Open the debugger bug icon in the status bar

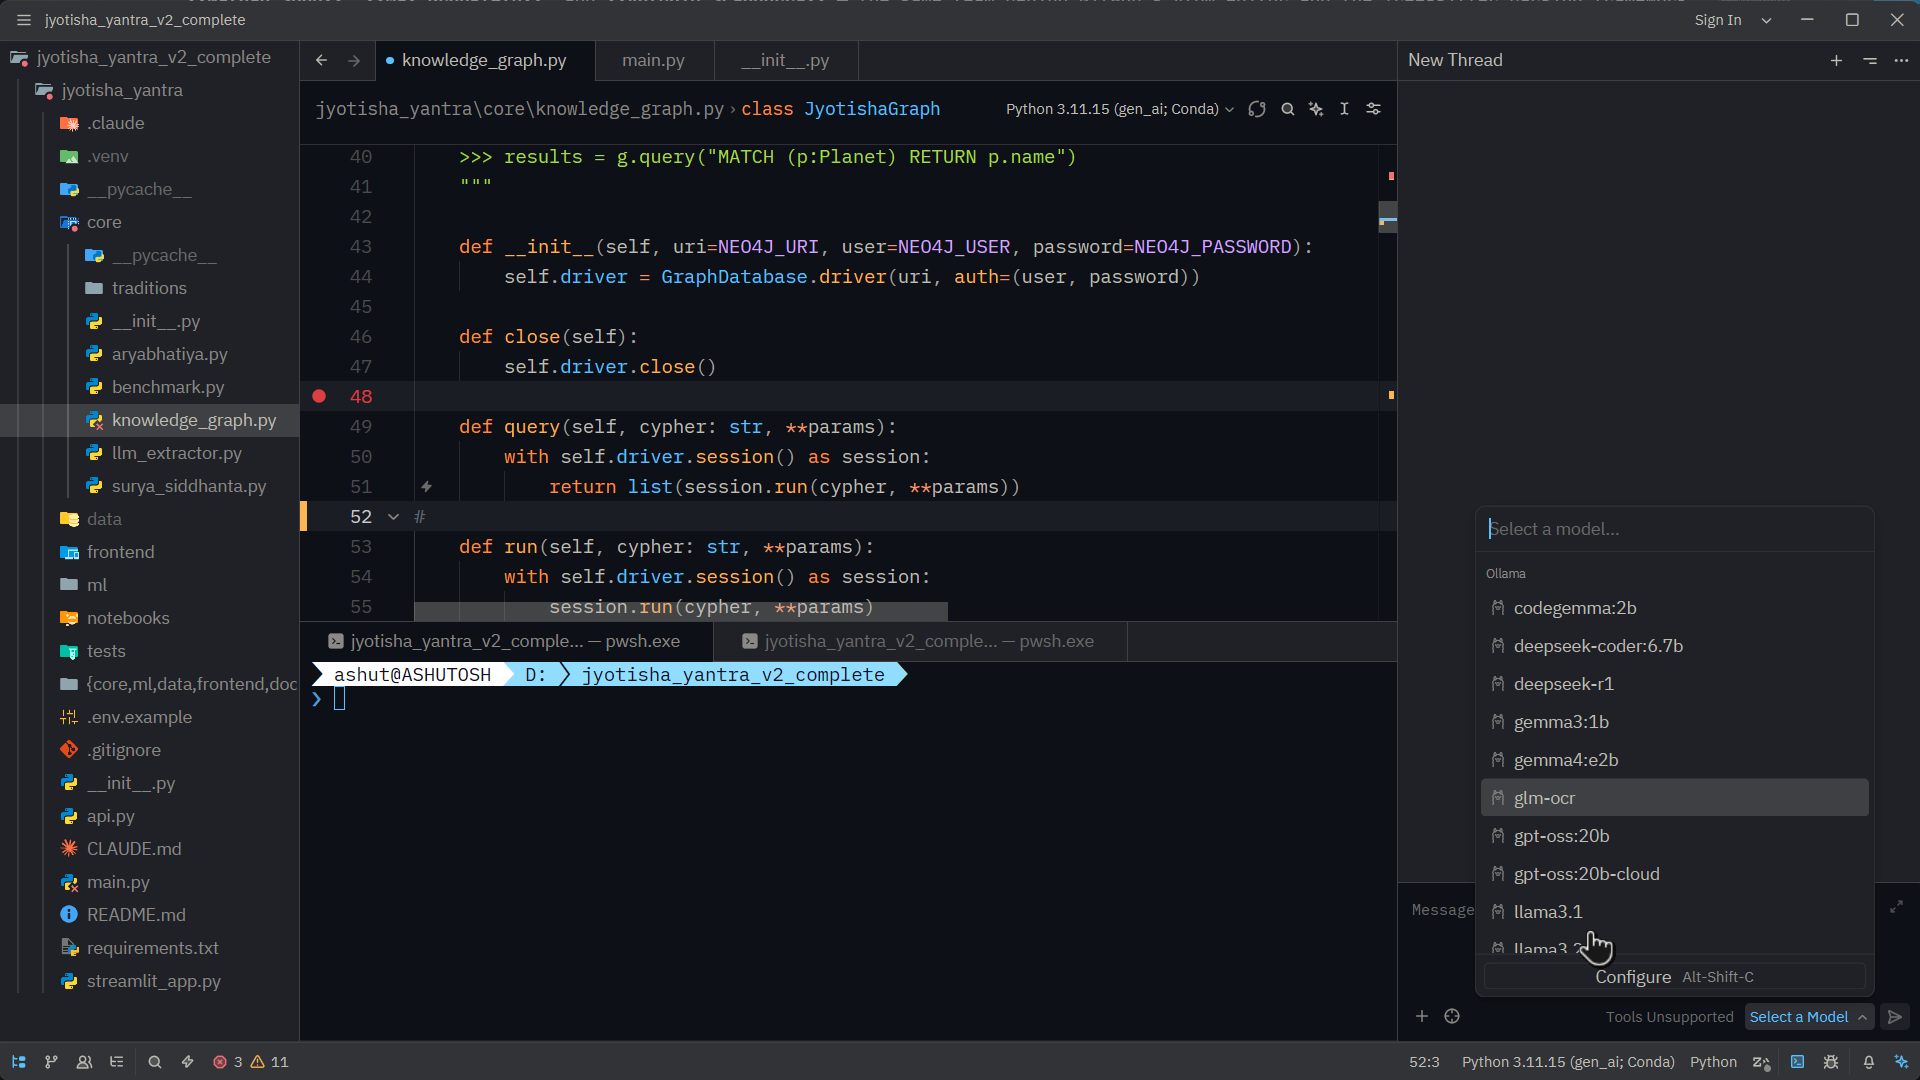click(x=1832, y=1062)
